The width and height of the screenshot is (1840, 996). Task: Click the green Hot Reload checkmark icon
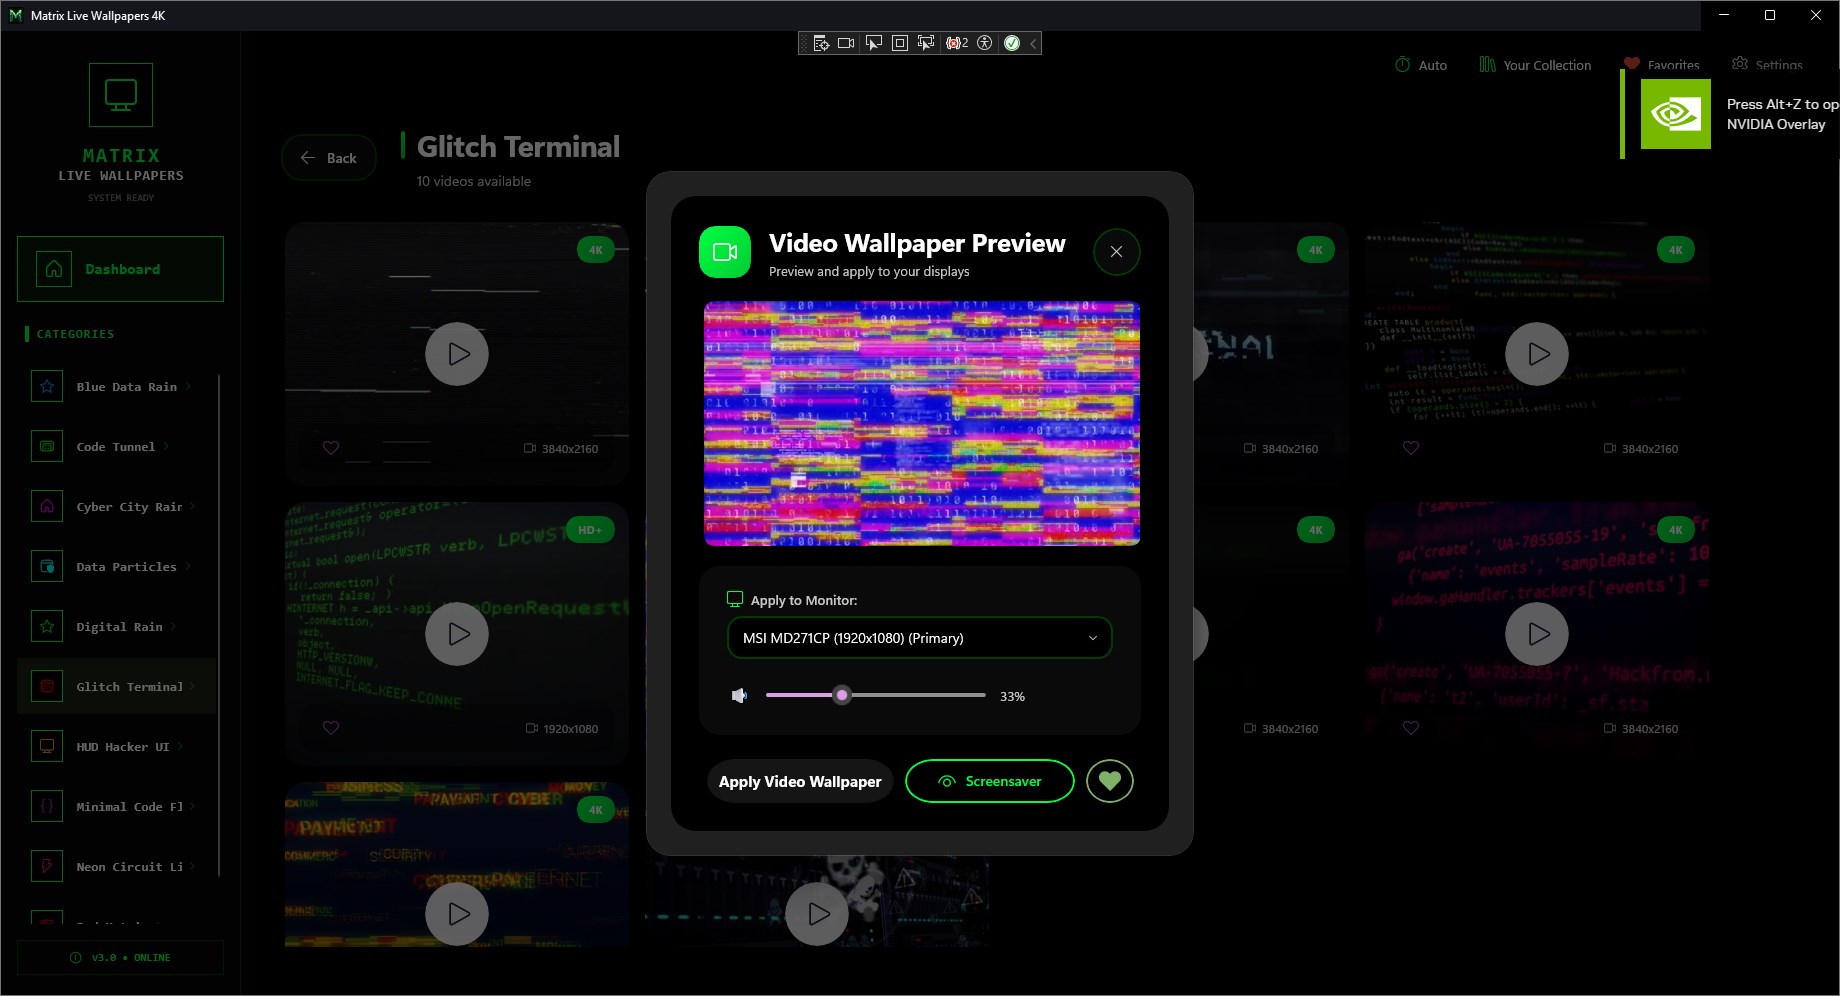pyautogui.click(x=1012, y=43)
